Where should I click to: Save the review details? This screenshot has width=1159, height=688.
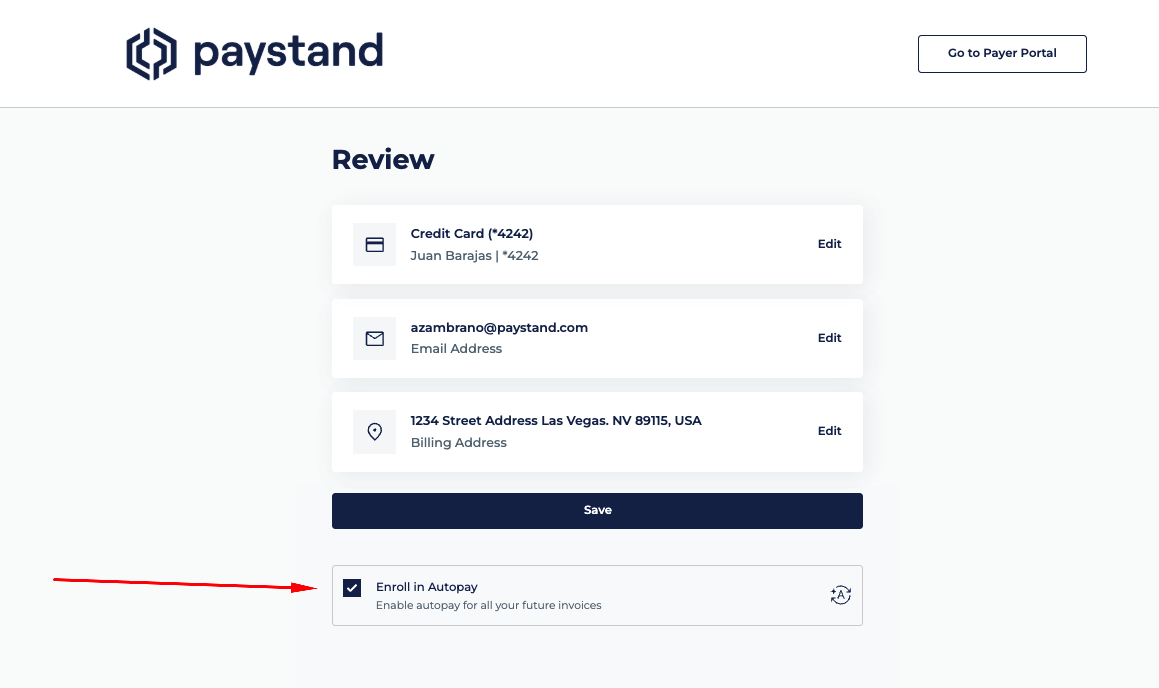tap(597, 511)
